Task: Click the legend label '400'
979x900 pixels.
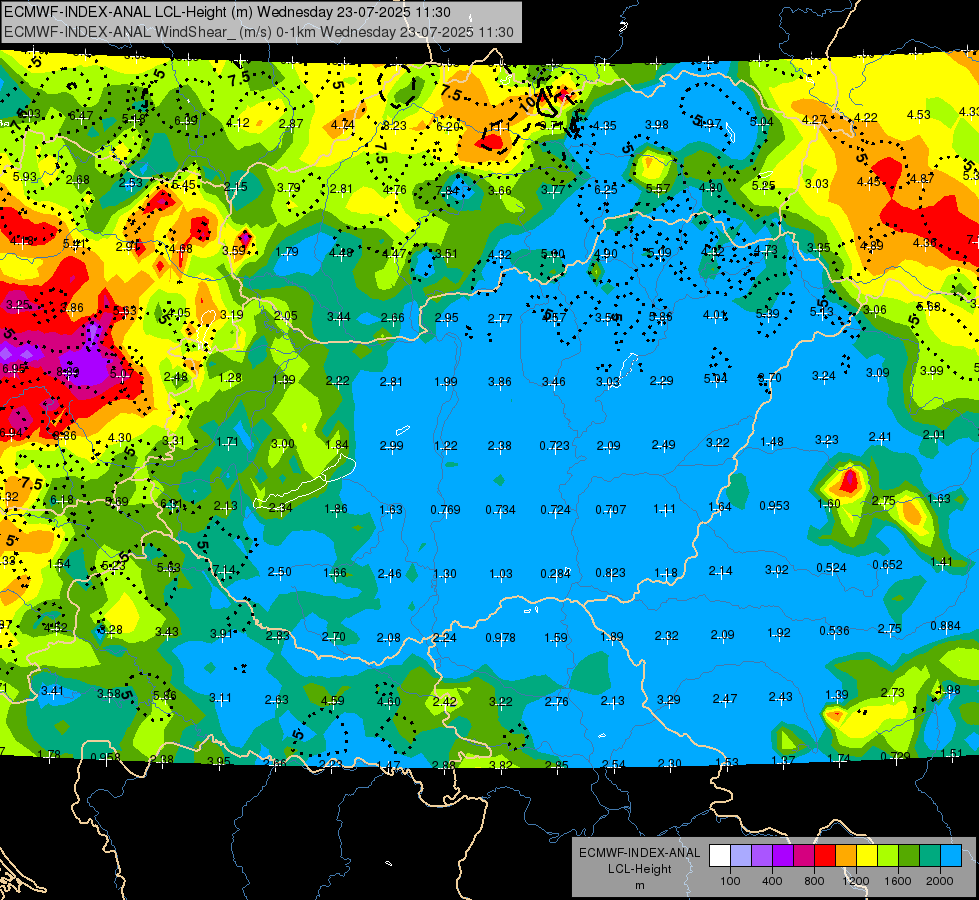Action: 772,881
